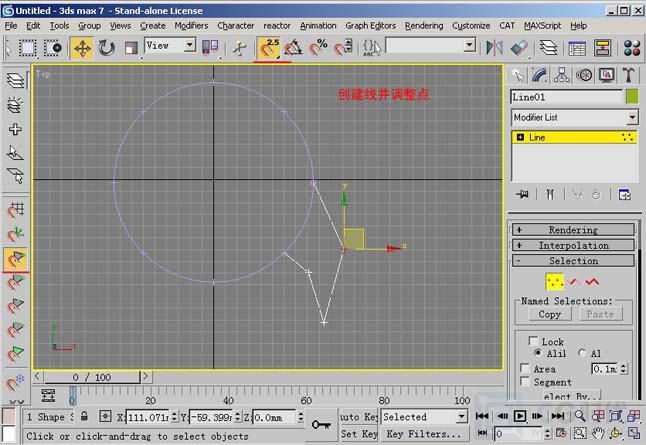This screenshot has height=445, width=646.
Task: Open the reference coordinate View dropdown
Action: tap(170, 45)
